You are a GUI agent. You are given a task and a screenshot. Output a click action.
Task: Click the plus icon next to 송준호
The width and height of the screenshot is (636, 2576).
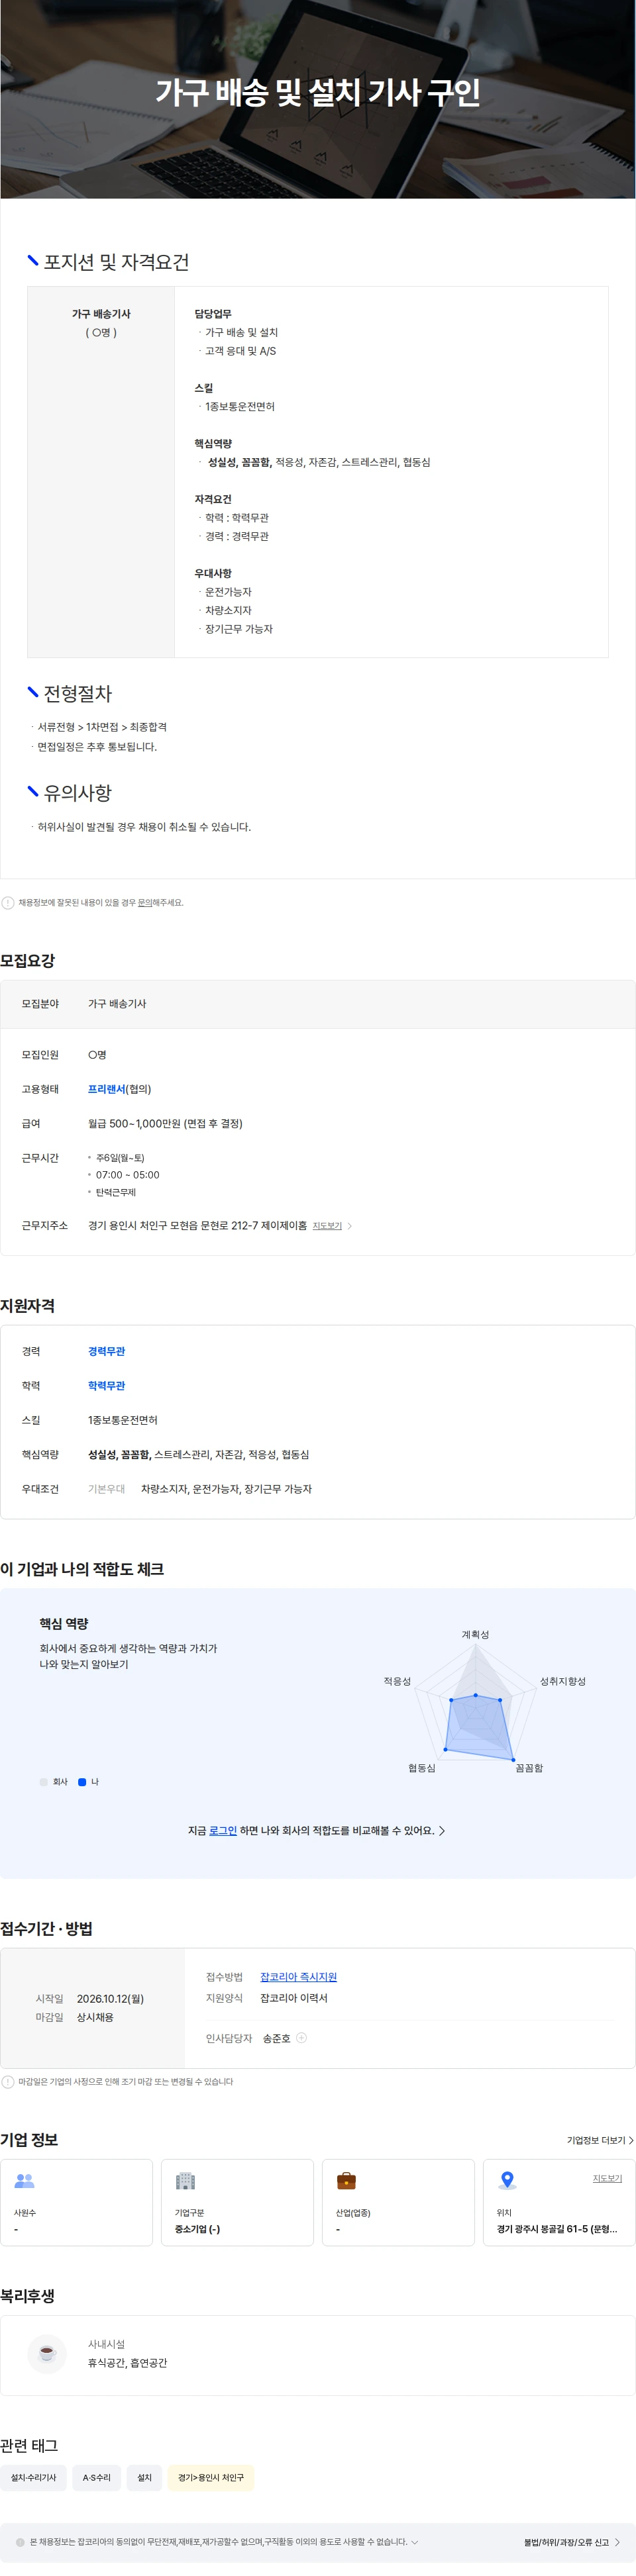(302, 2038)
